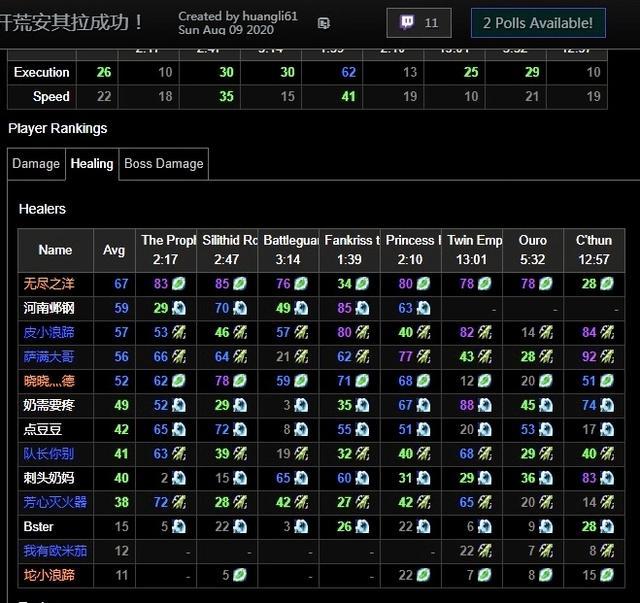This screenshot has height=603, width=640.
Task: Open player 我有欧米茄 profile
Action: [55, 551]
